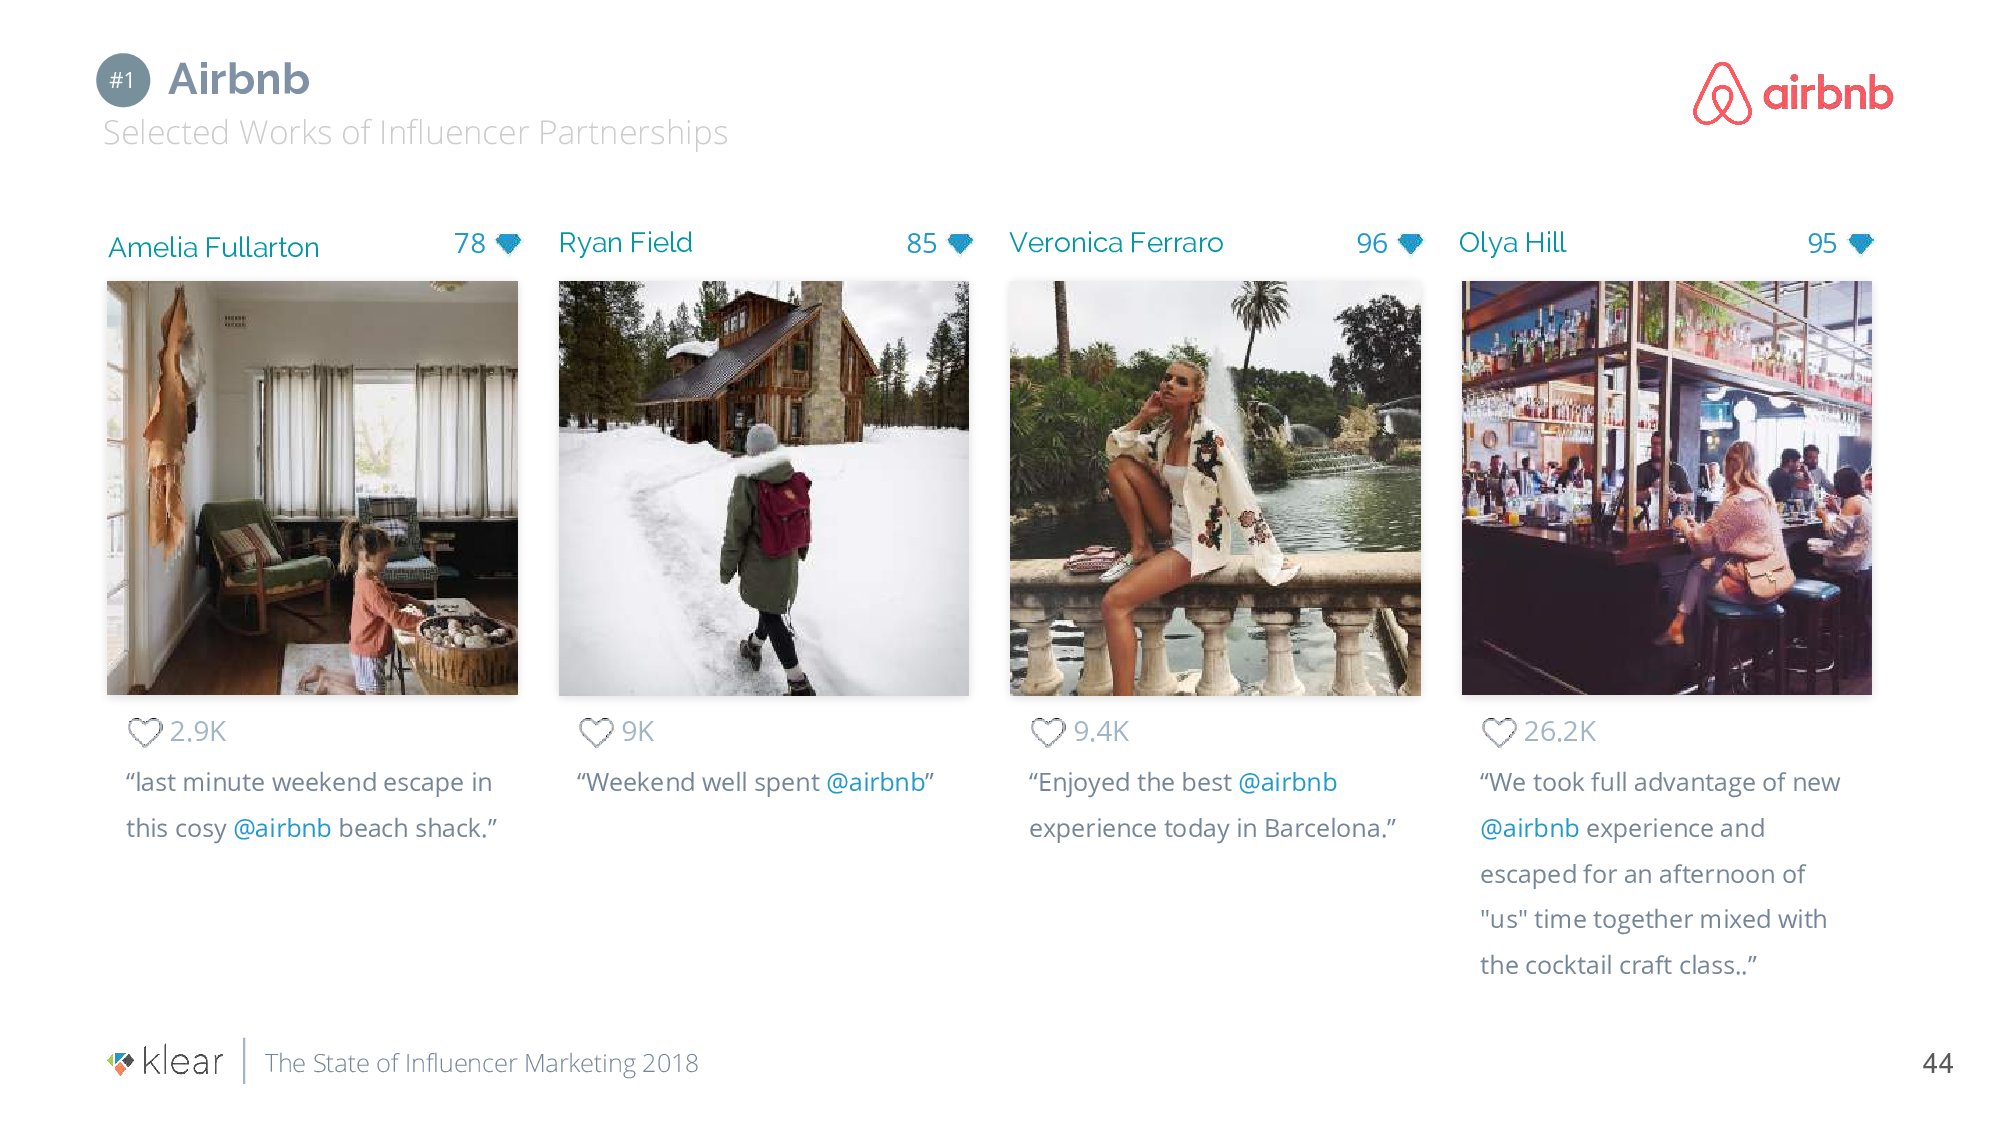This screenshot has height=1125, width=2000.
Task: Click the Klear logo in the footer
Action: pos(165,1061)
